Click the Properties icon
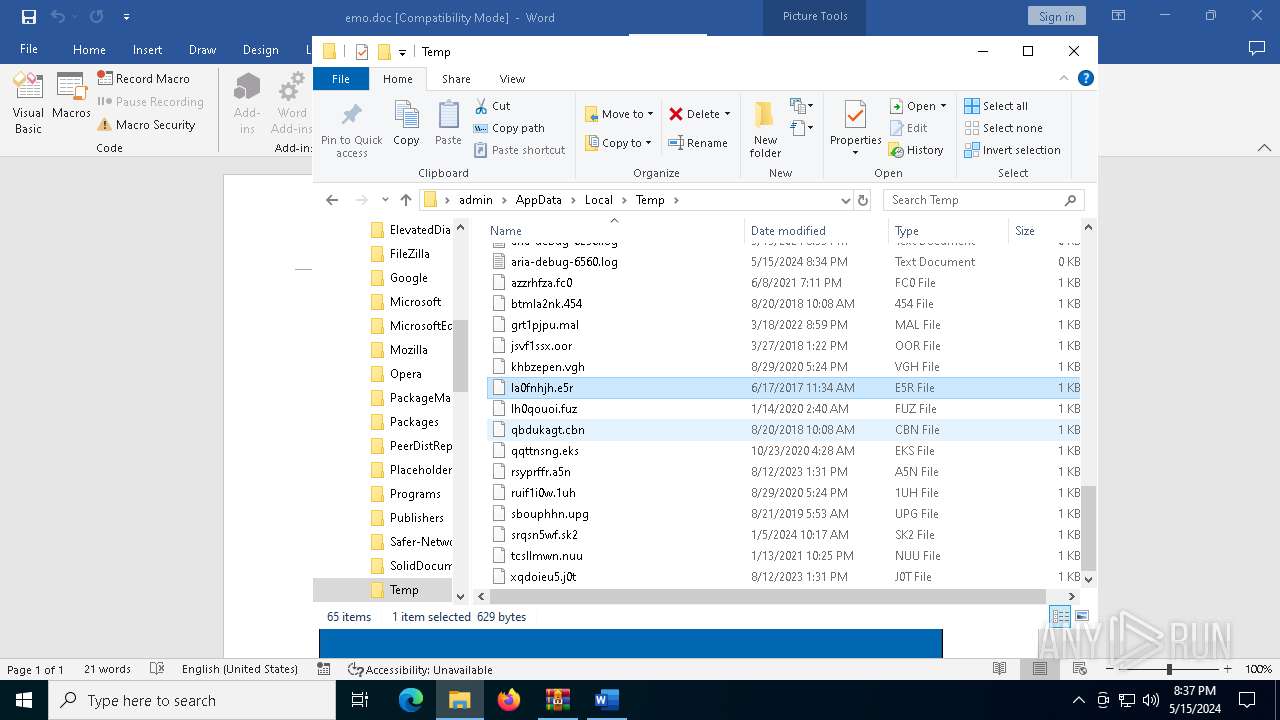 [x=855, y=113]
